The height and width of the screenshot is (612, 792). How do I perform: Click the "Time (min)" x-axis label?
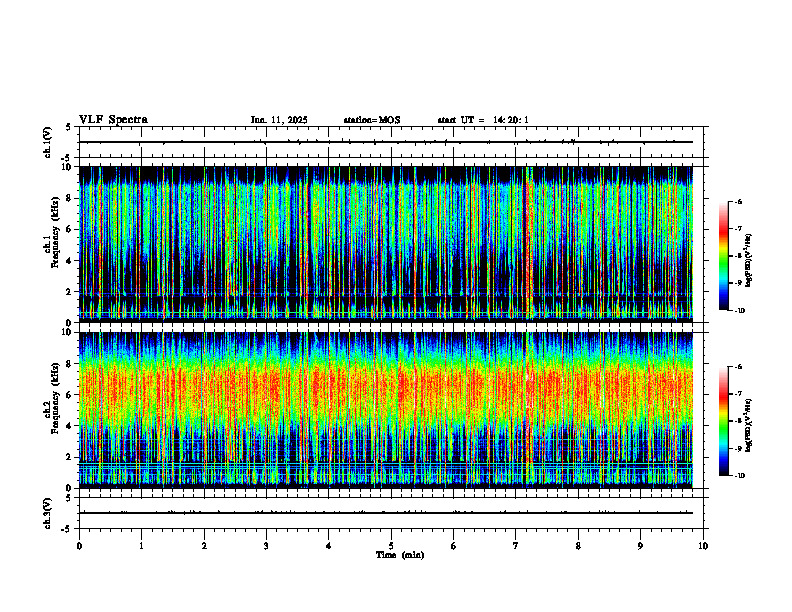click(400, 555)
